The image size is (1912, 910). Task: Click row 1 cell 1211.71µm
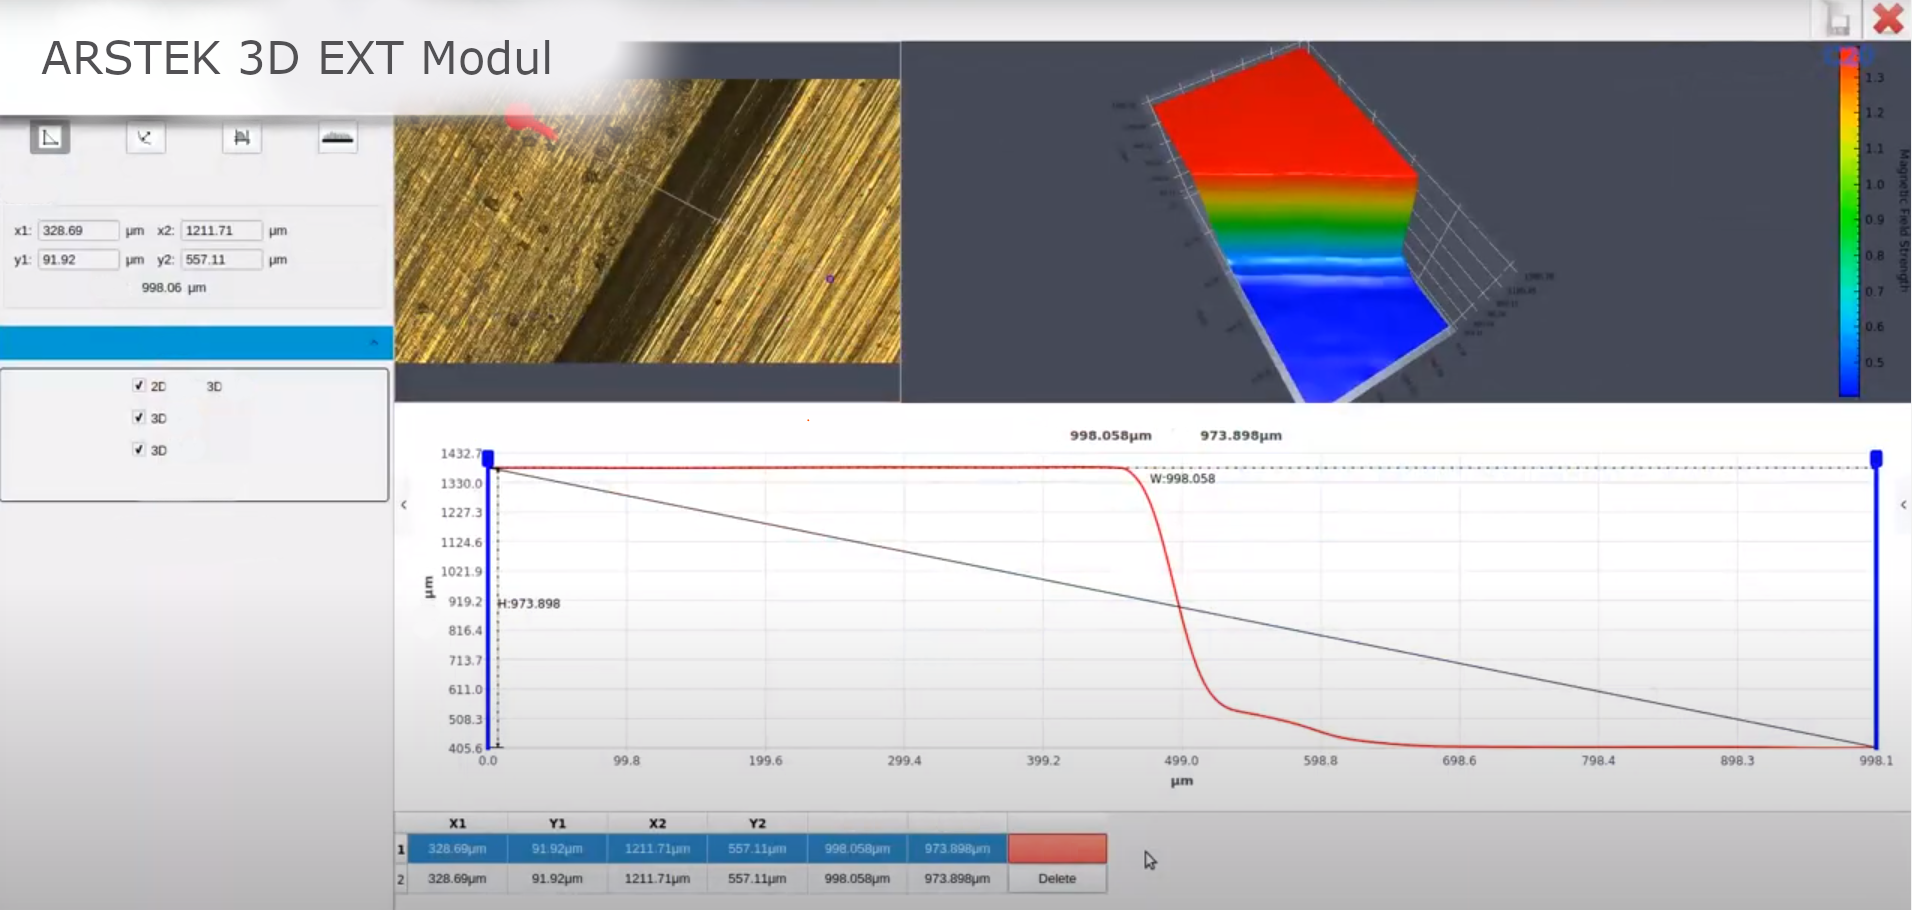[657, 849]
